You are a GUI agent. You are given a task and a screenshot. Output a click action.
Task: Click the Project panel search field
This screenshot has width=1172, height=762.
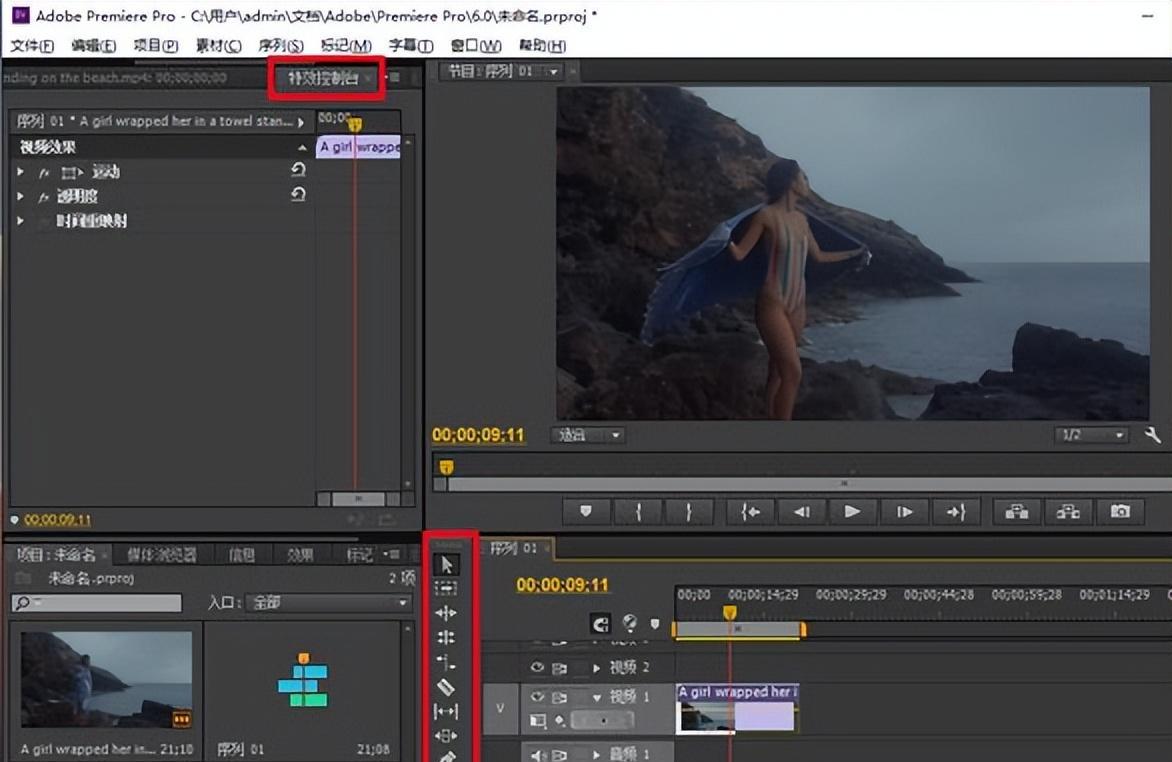coord(96,603)
